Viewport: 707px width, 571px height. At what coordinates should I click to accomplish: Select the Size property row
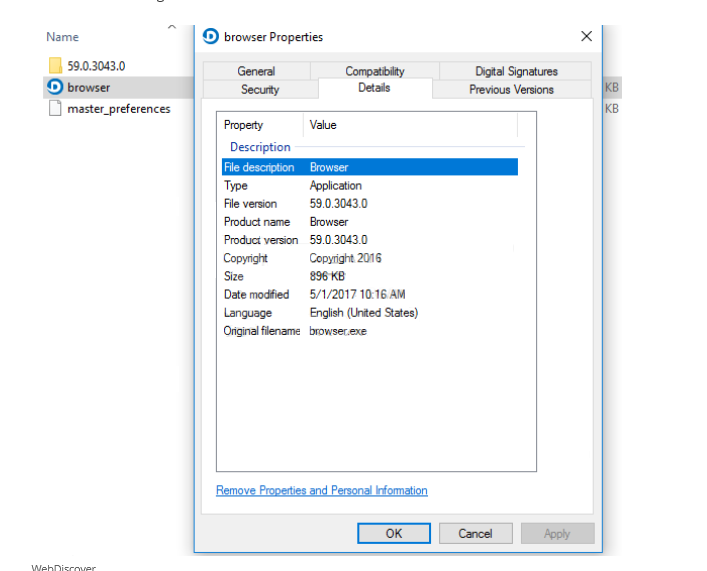[x=370, y=276]
